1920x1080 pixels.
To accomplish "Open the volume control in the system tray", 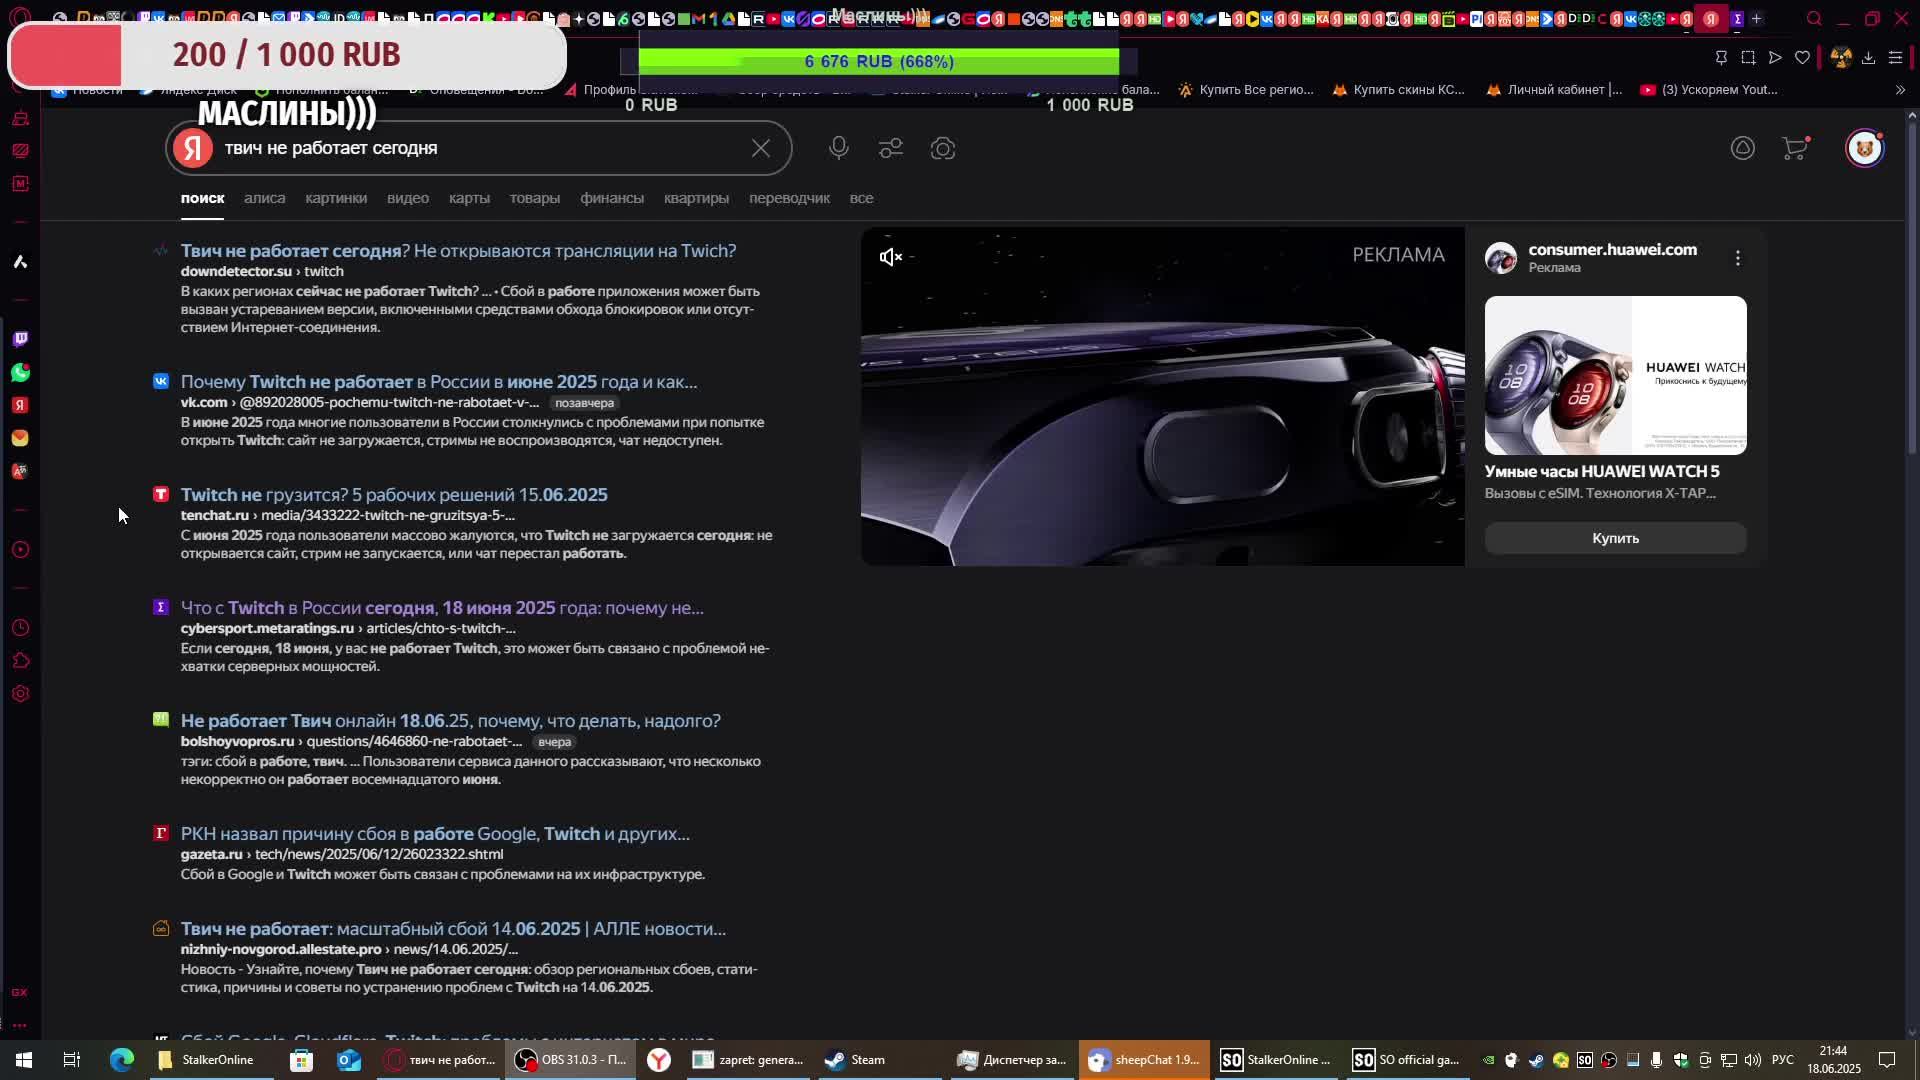I will click(x=1752, y=1060).
